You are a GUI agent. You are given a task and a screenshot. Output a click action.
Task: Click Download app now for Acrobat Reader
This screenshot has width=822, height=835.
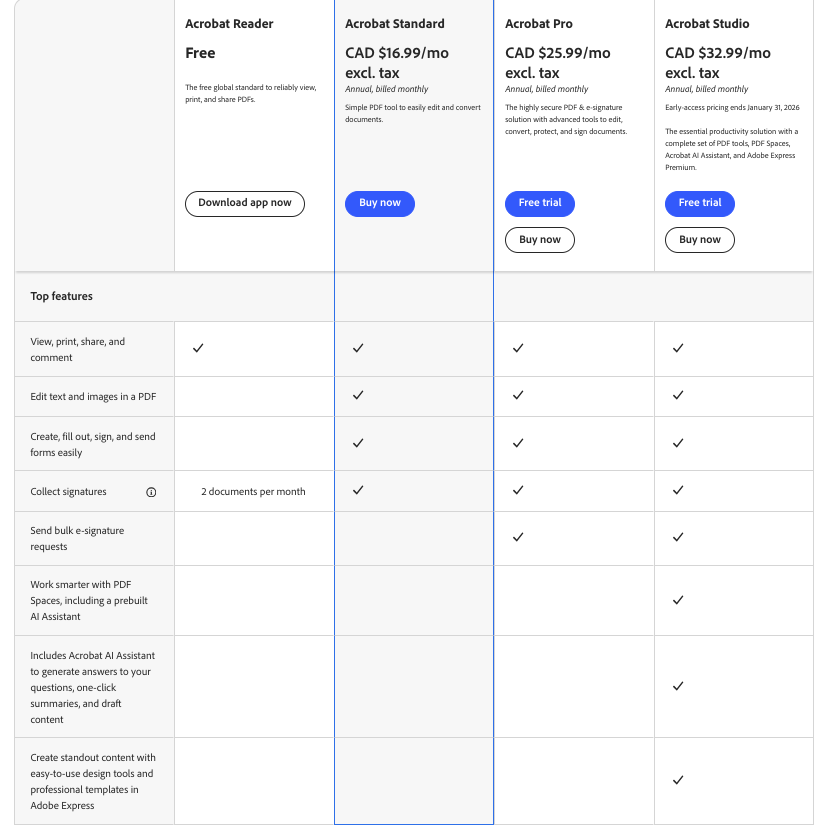pos(244,203)
